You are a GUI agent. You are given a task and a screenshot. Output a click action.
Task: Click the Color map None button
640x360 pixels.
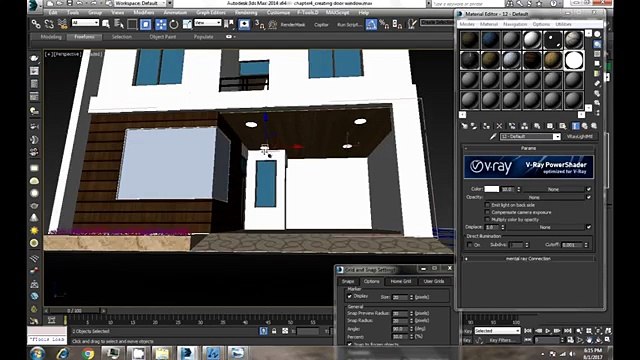(553, 189)
